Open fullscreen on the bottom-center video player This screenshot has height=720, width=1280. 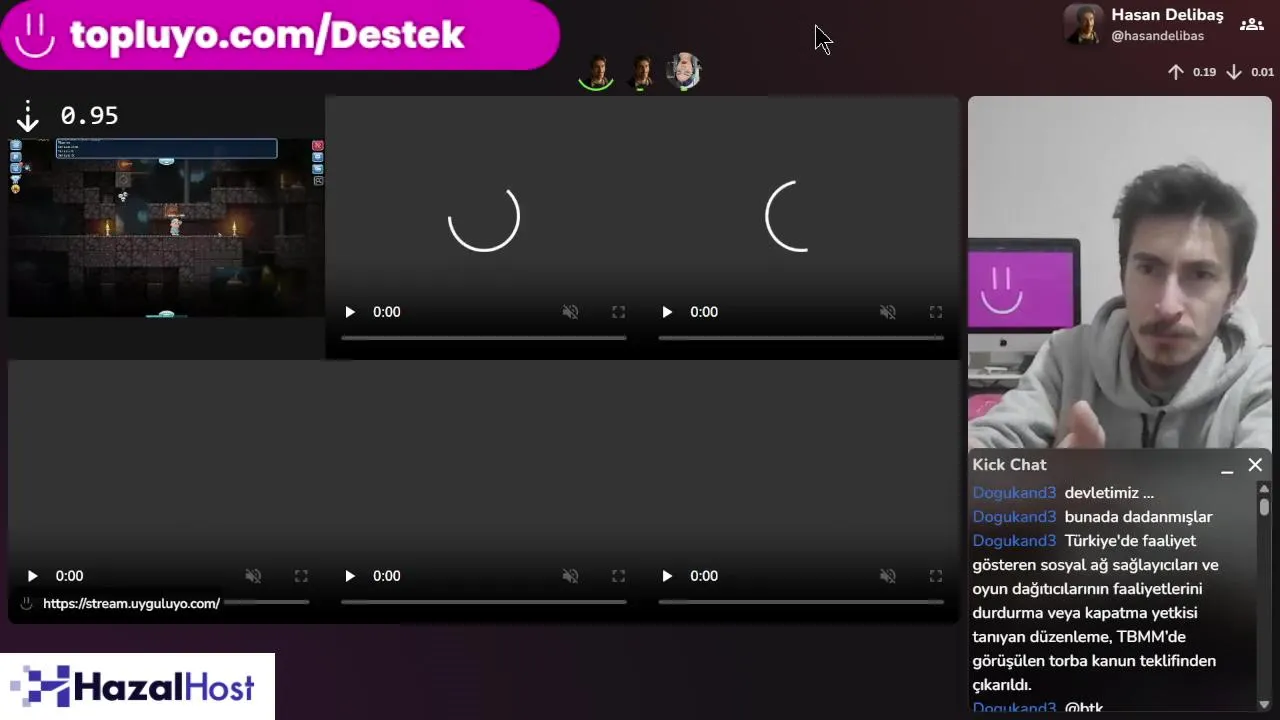pyautogui.click(x=618, y=576)
